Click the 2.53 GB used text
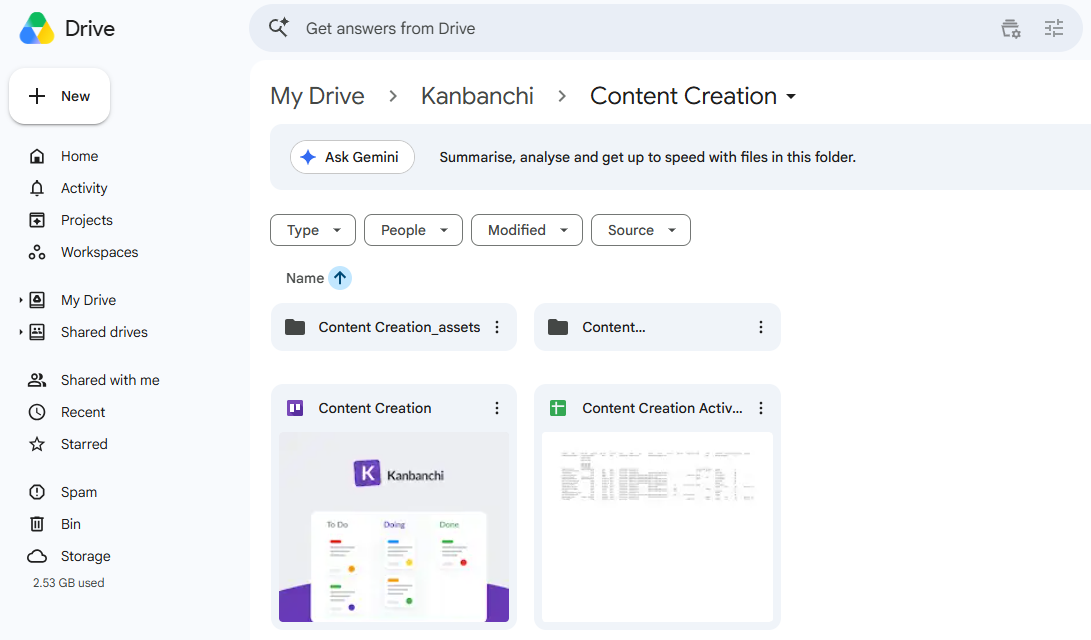This screenshot has height=640, width=1091. [x=68, y=583]
